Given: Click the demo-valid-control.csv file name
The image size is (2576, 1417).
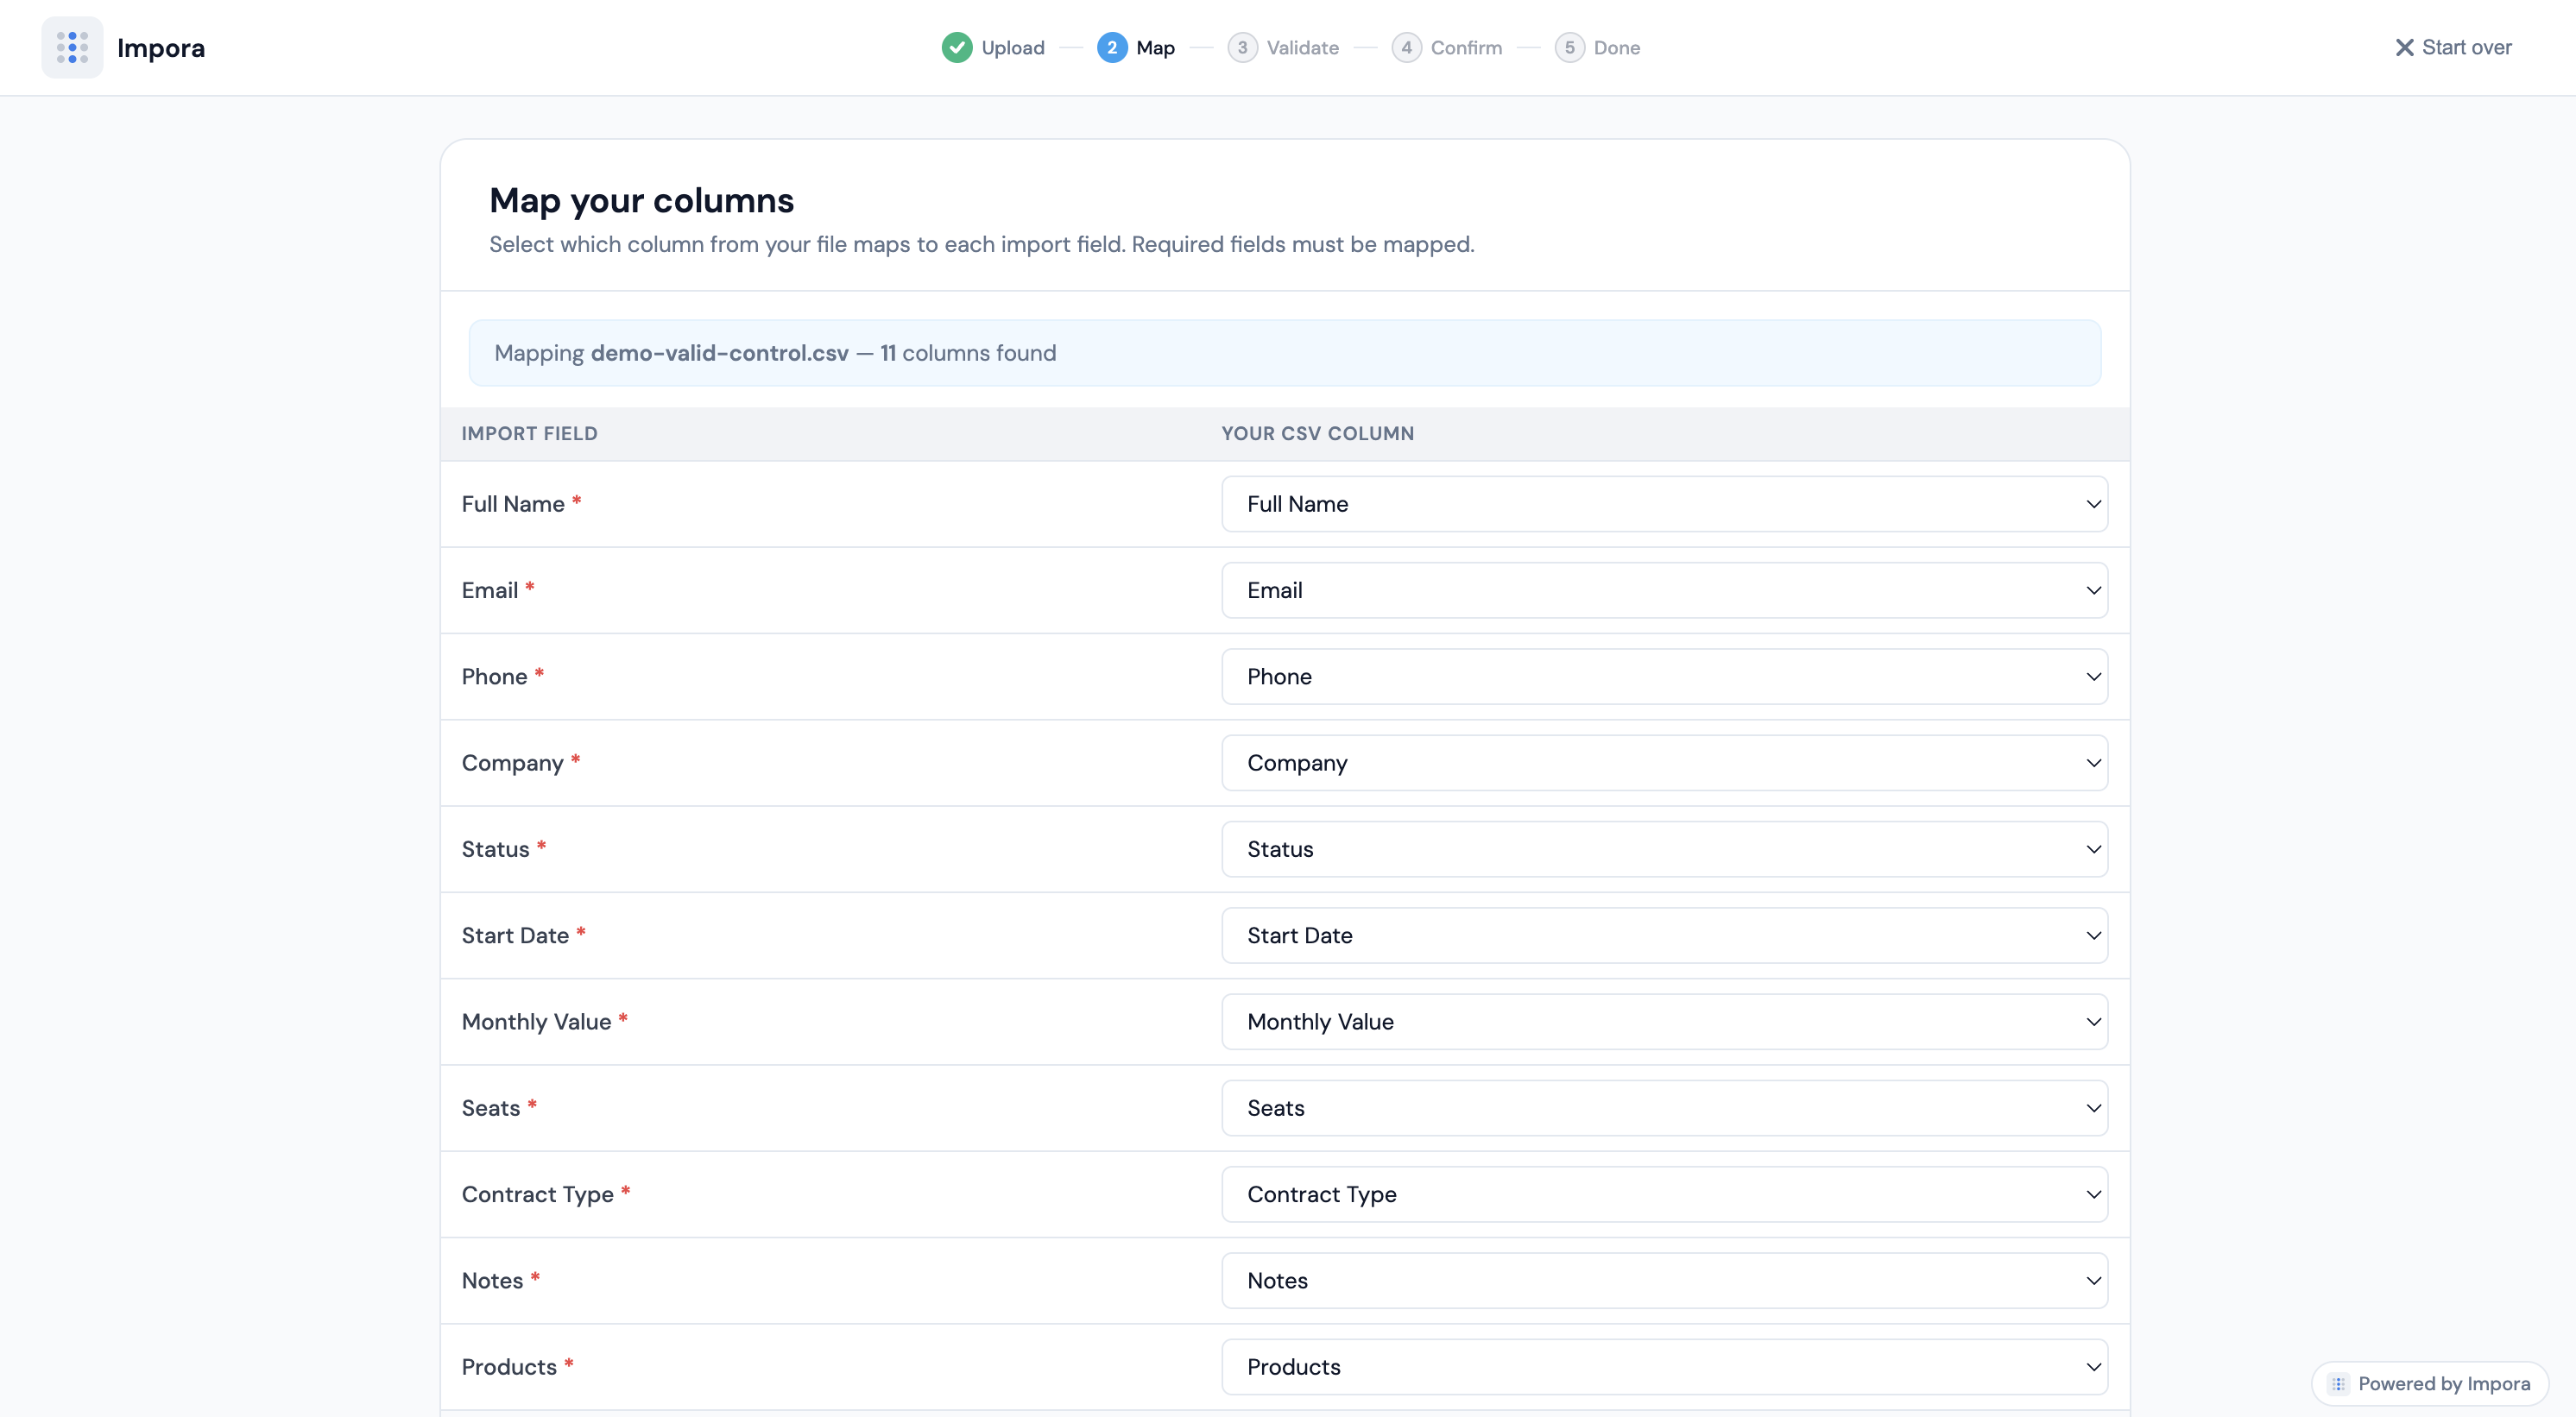Looking at the screenshot, I should click(719, 353).
